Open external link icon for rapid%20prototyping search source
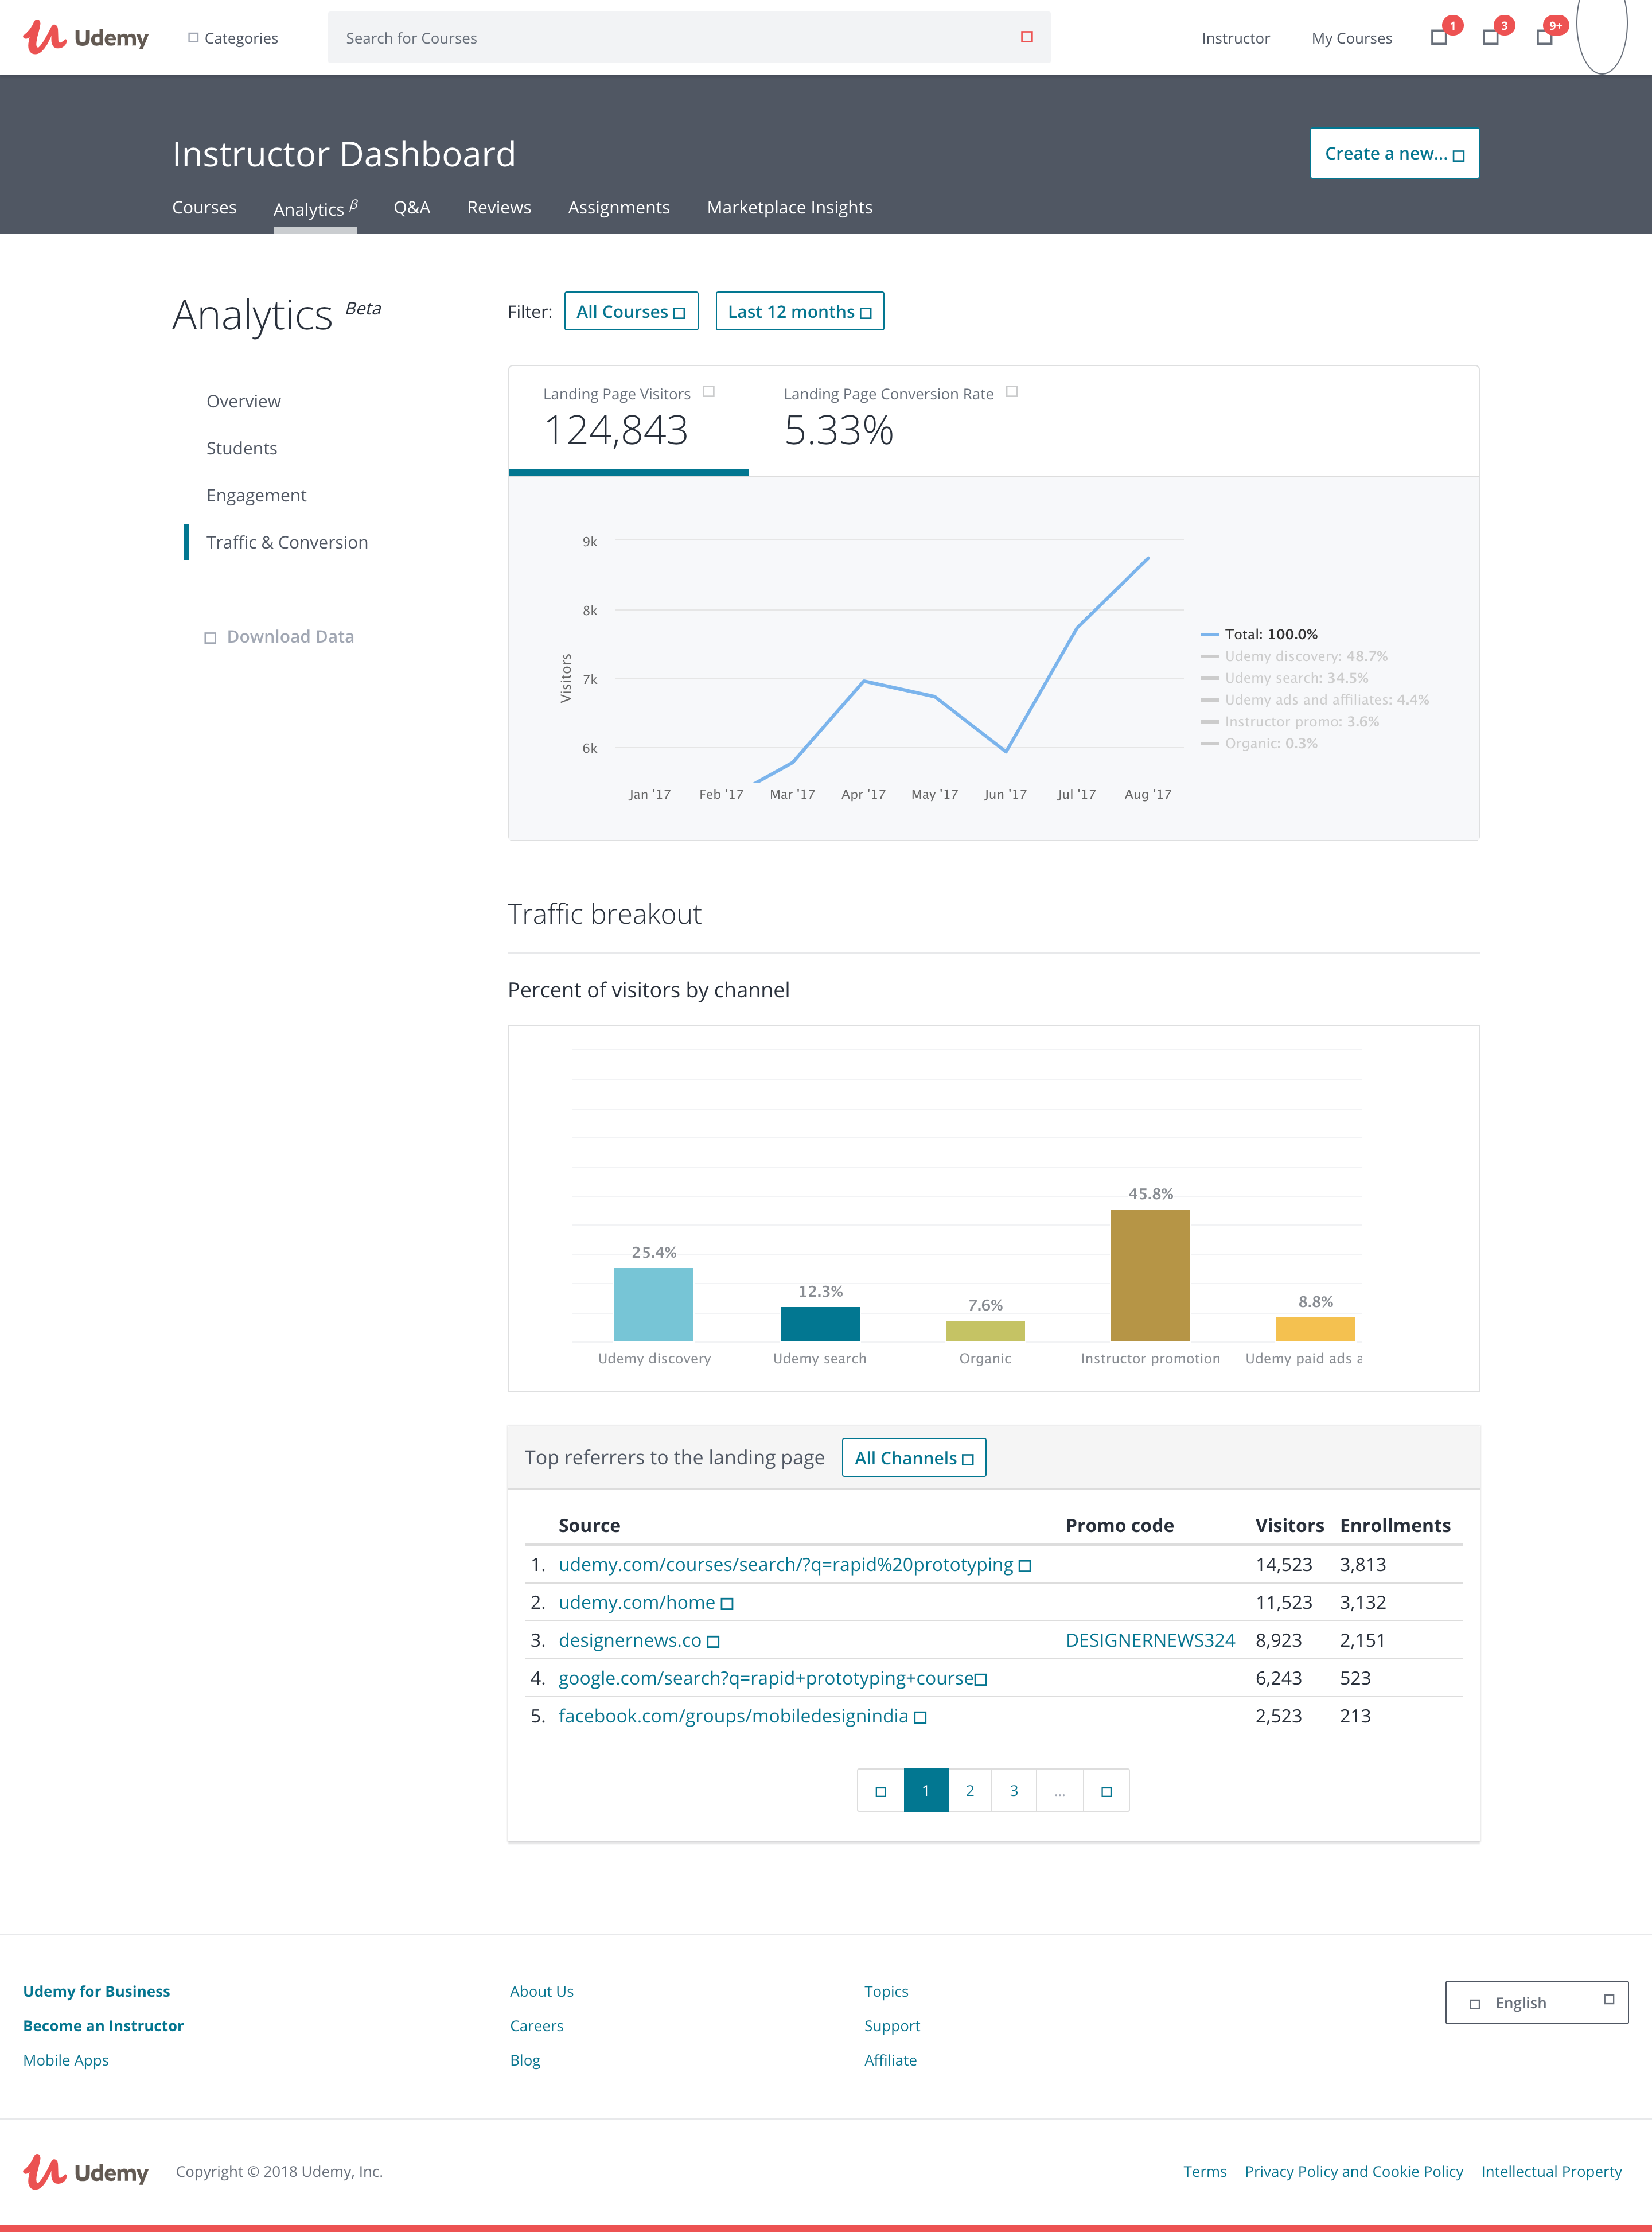1652x2232 pixels. pyautogui.click(x=1024, y=1566)
